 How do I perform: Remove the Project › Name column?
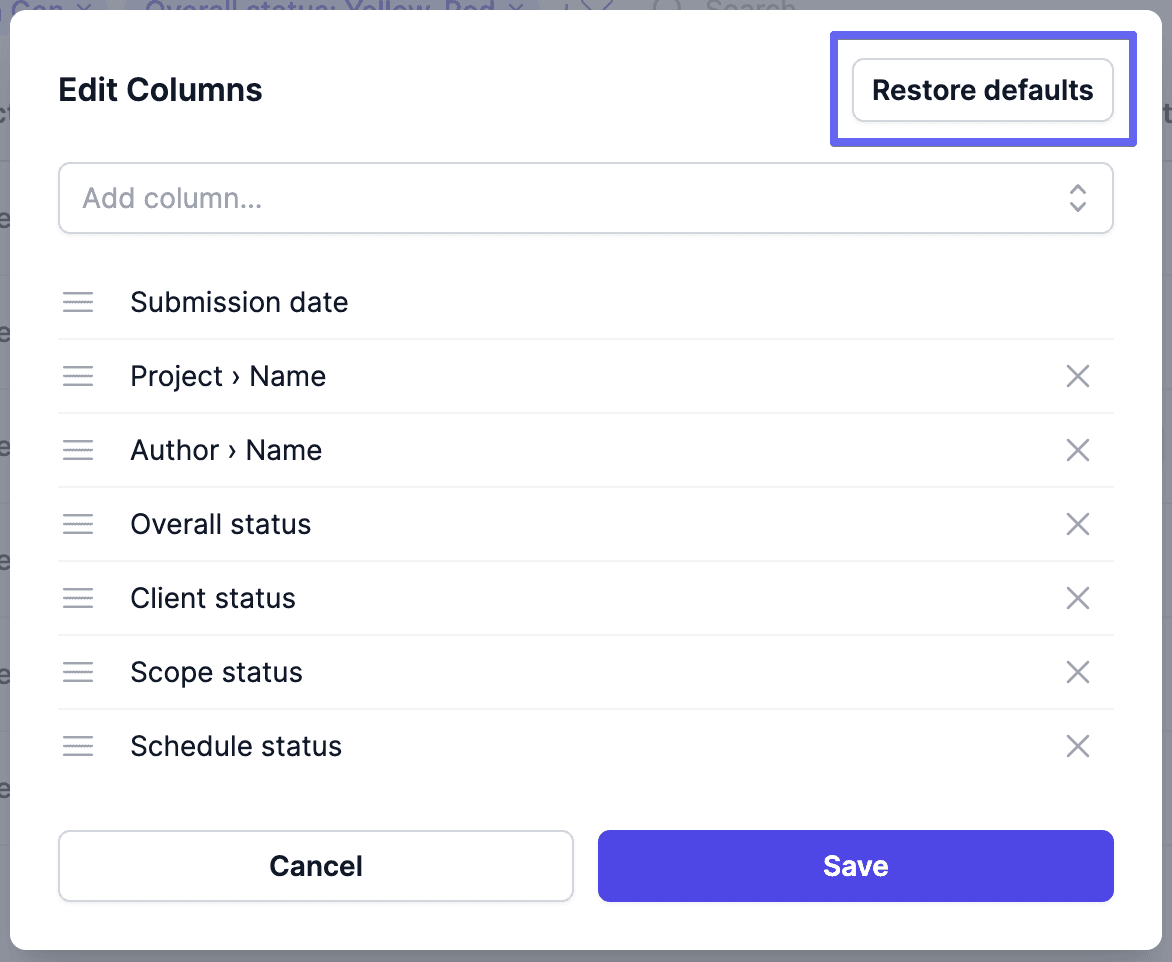pyautogui.click(x=1078, y=376)
